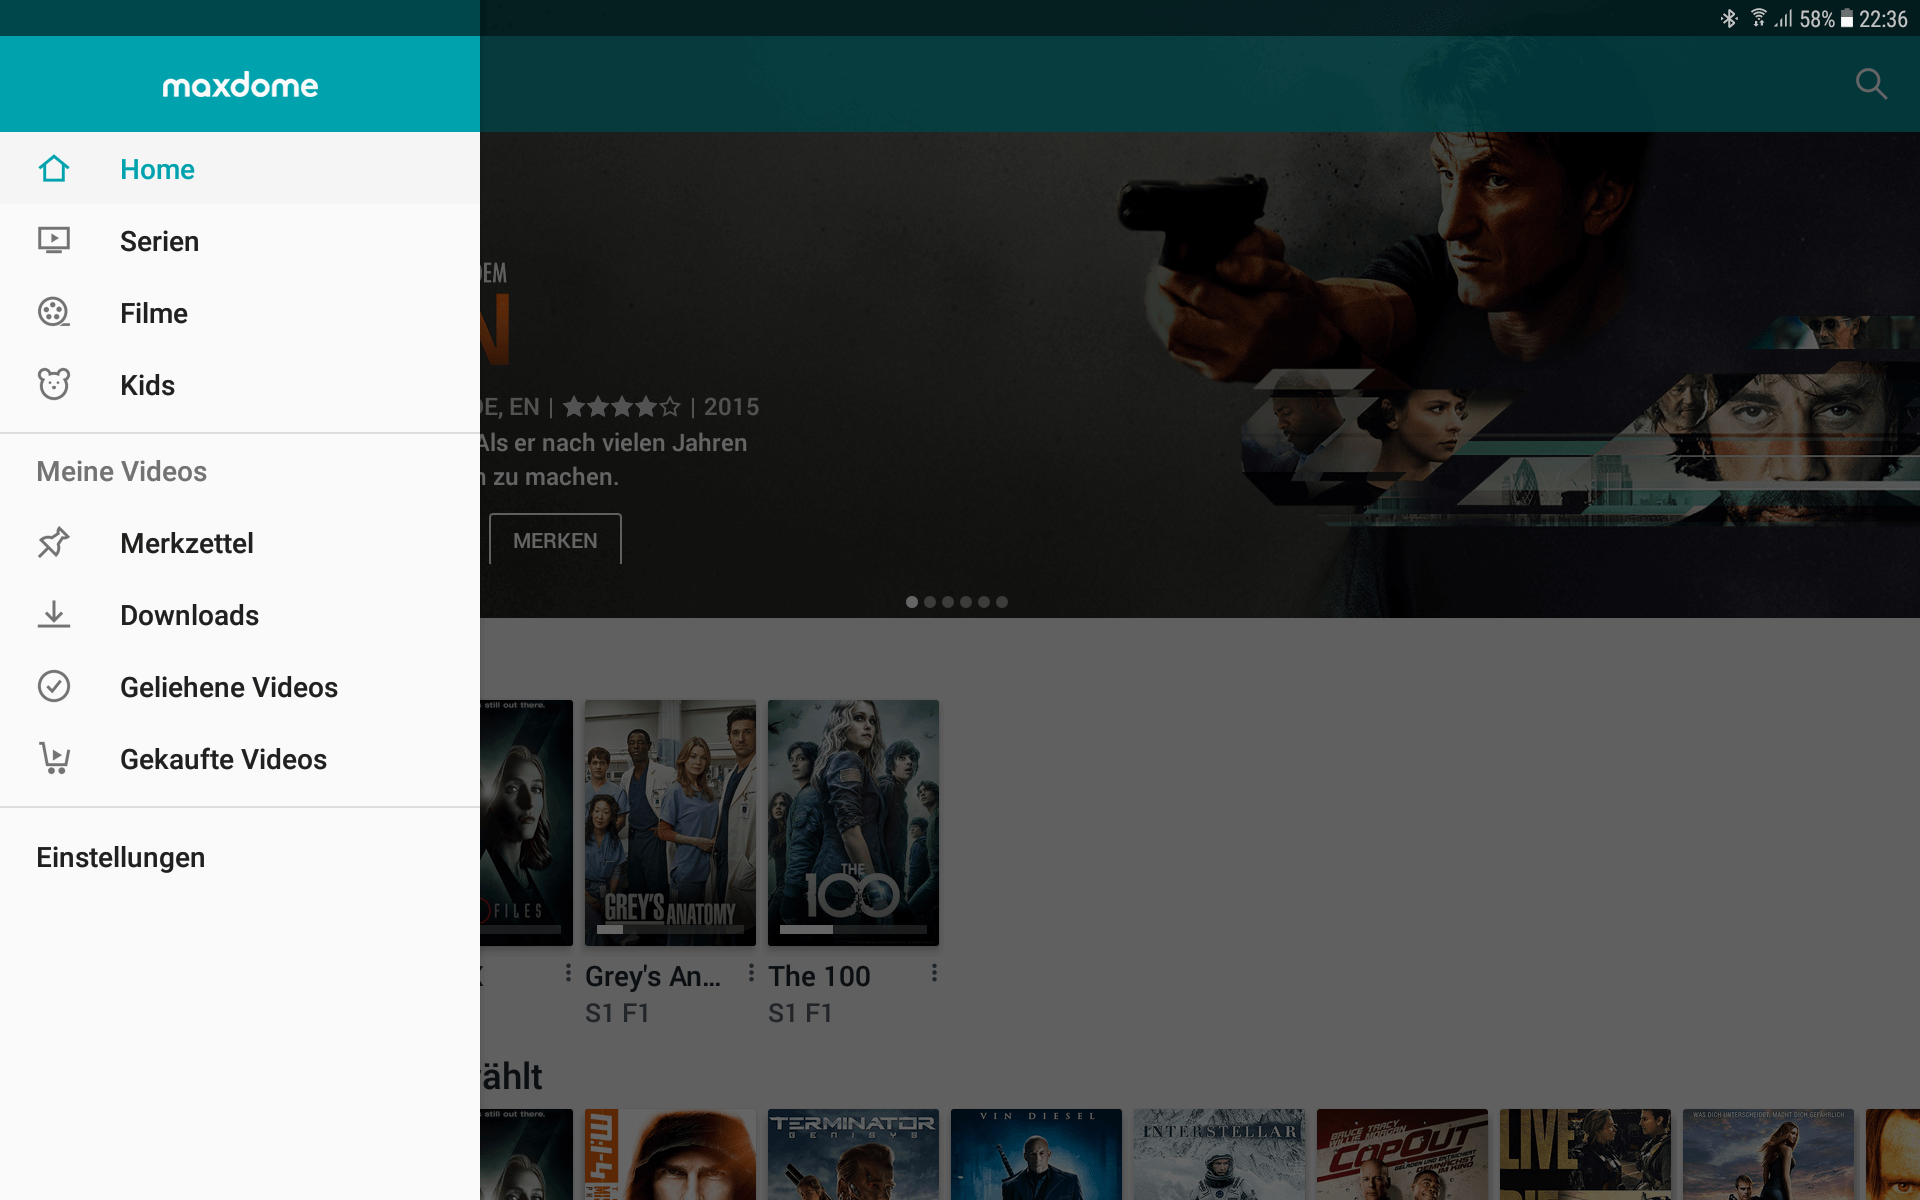Check the Wi-Fi status icon
The height and width of the screenshot is (1200, 1920).
click(1758, 19)
